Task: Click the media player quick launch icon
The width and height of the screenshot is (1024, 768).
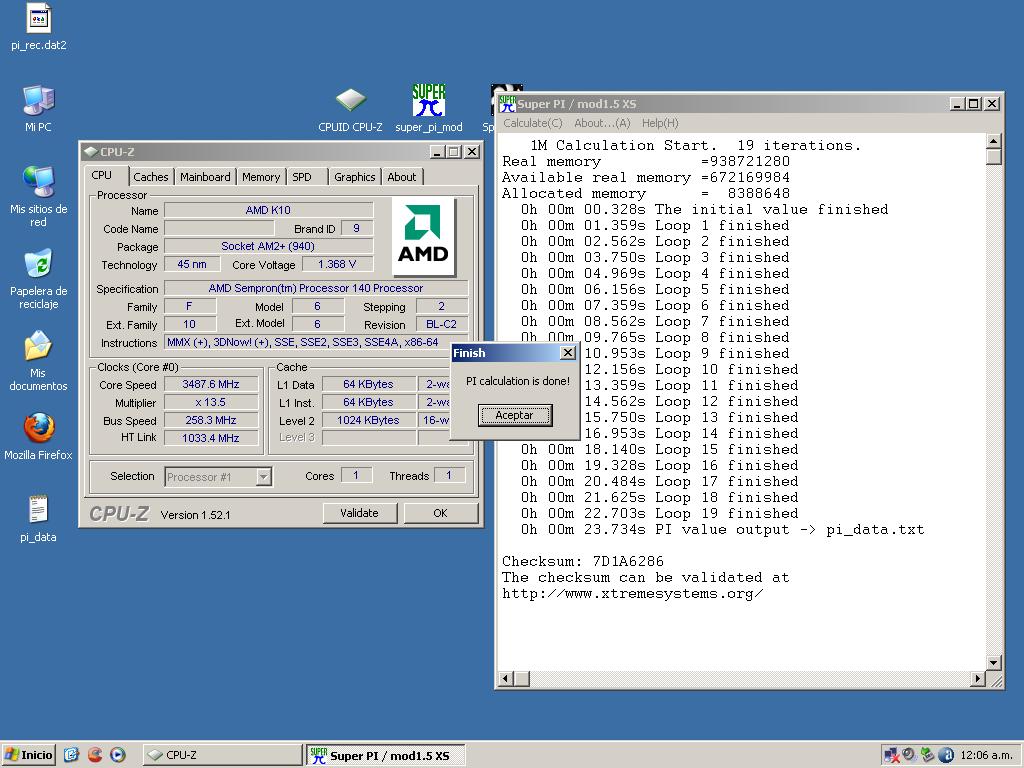Action: (118, 755)
